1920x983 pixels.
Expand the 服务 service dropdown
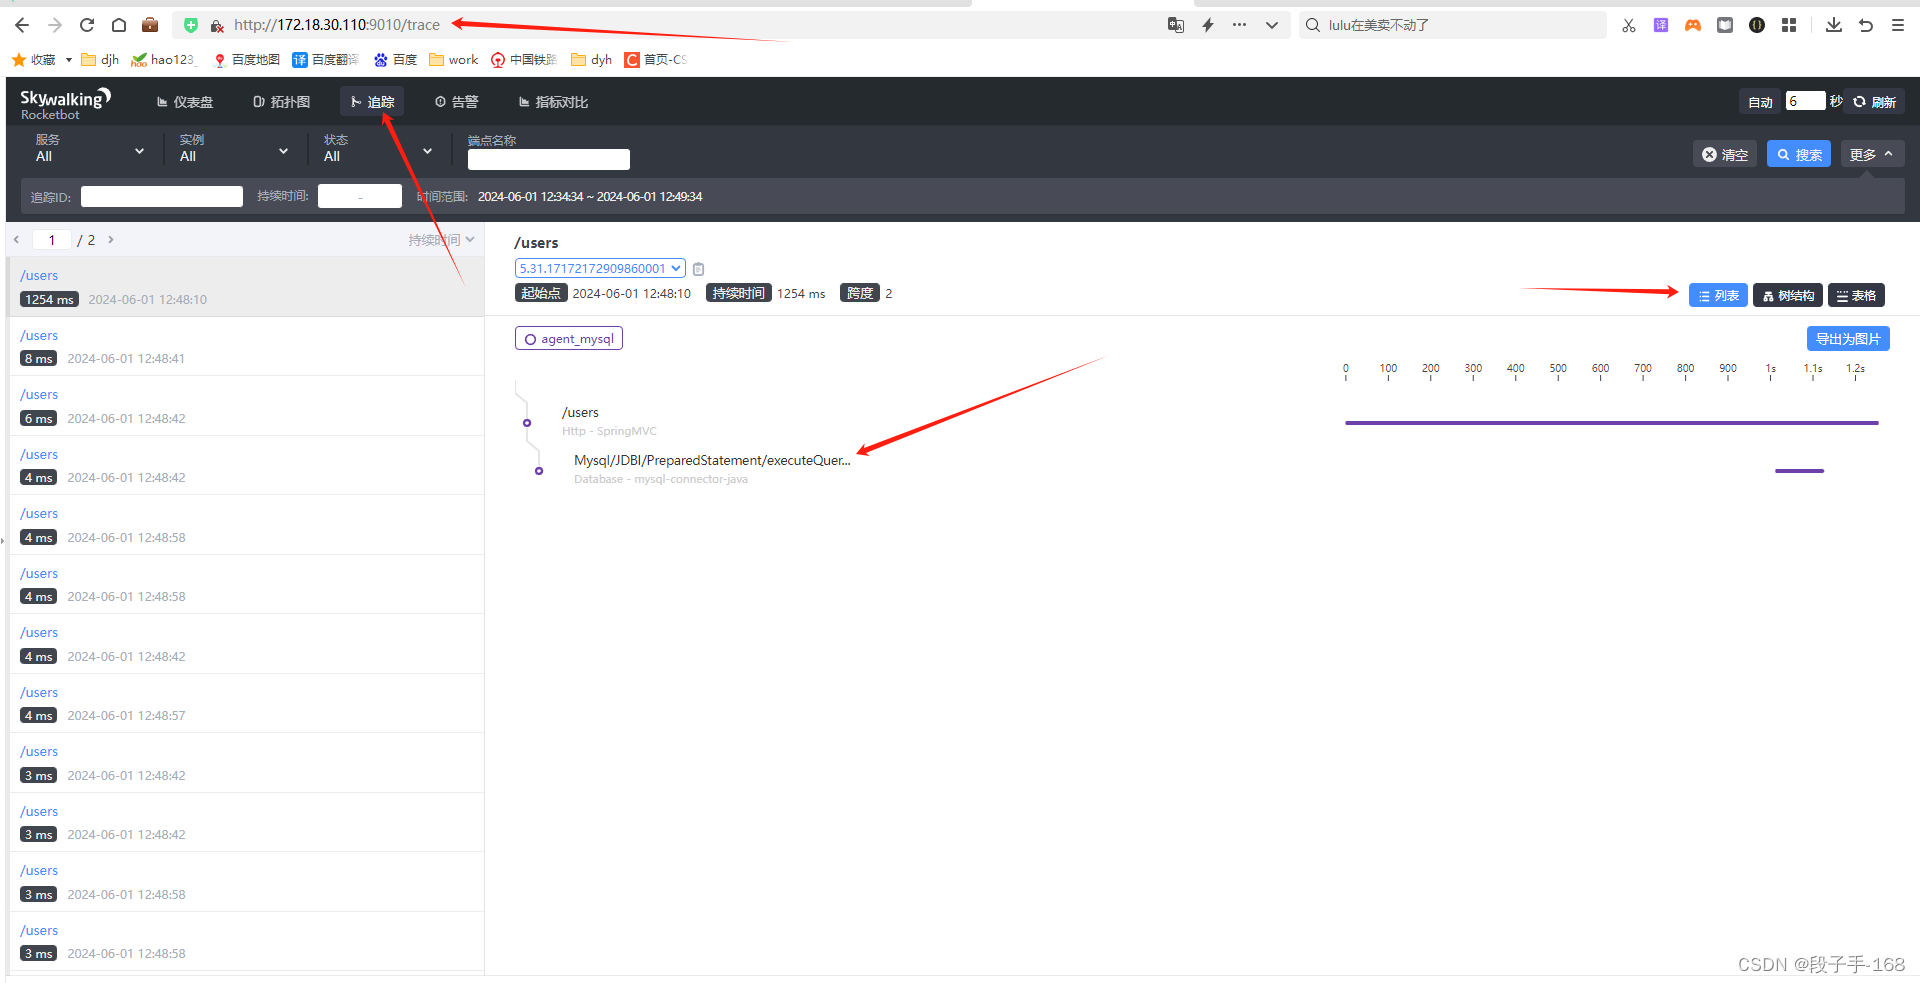coord(90,149)
